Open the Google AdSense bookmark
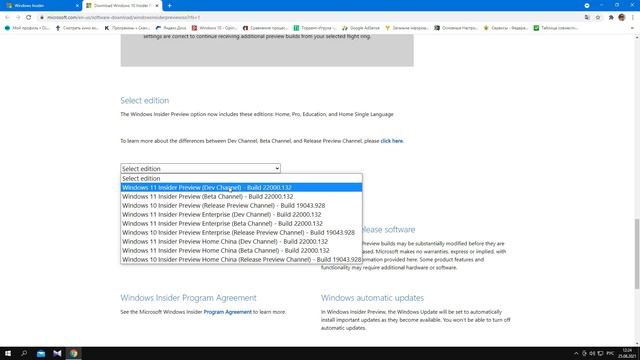The width and height of the screenshot is (640, 360). [x=361, y=28]
